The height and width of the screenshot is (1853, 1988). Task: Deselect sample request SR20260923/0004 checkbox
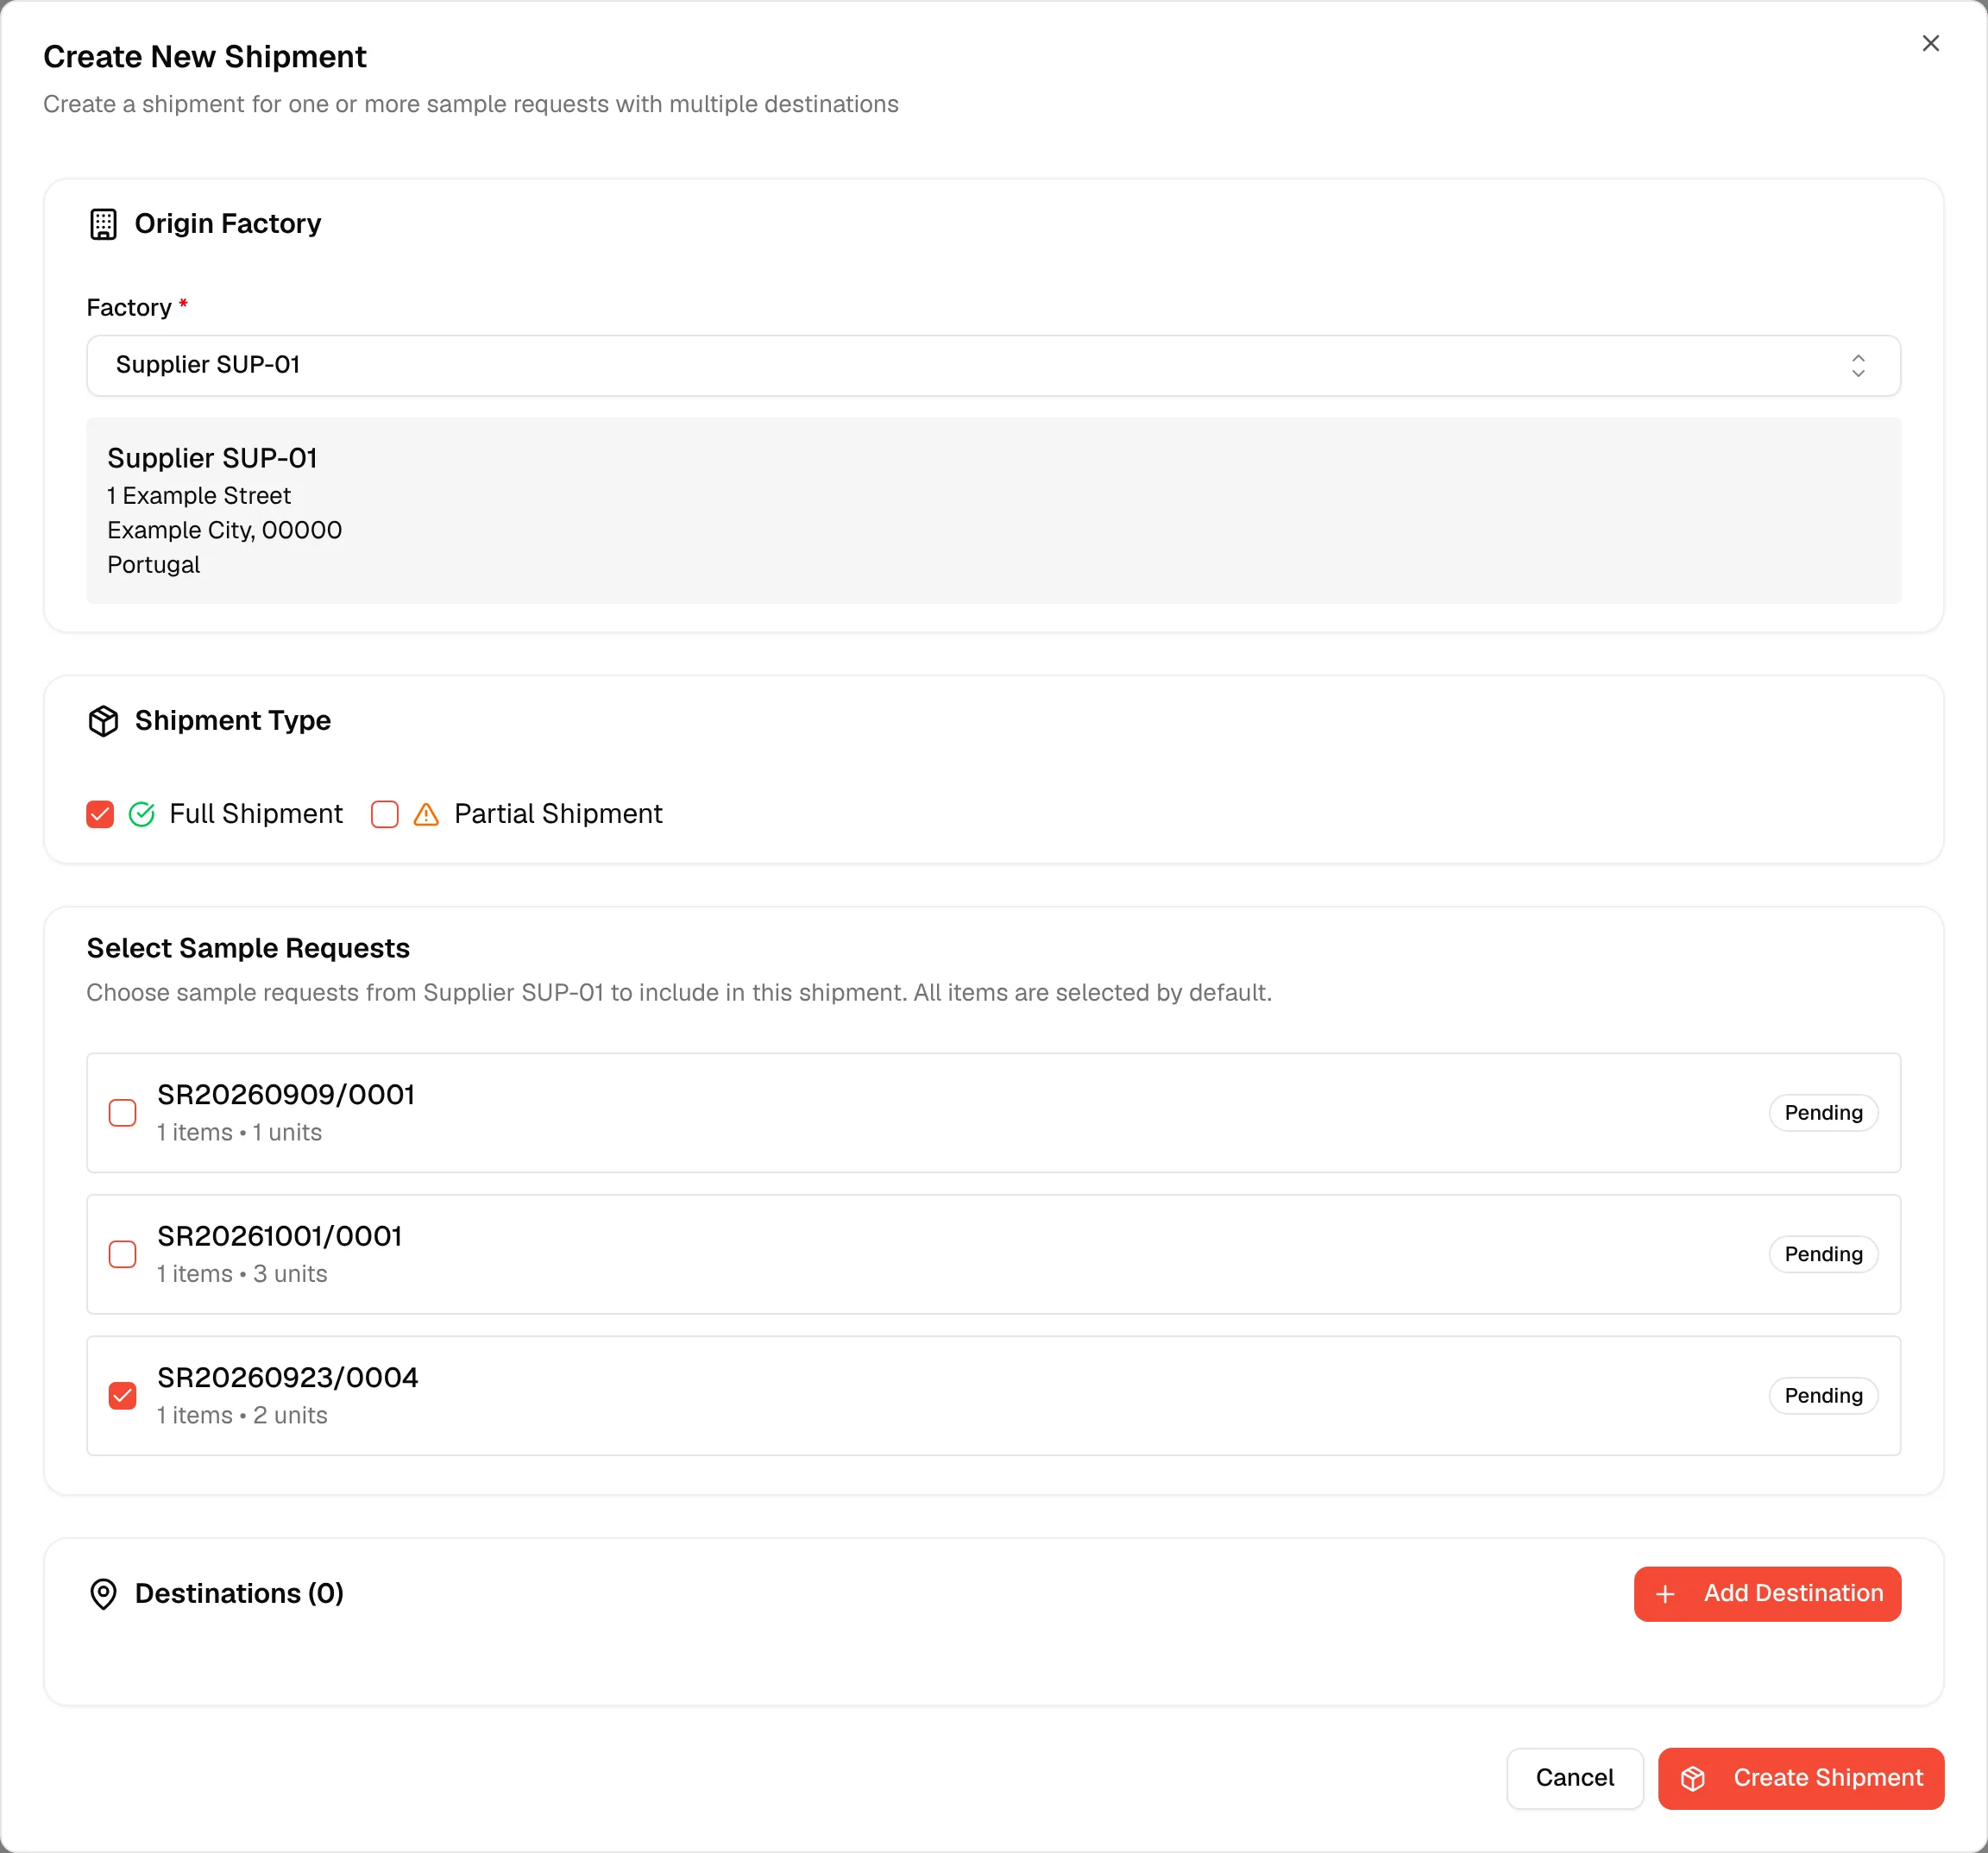[122, 1396]
